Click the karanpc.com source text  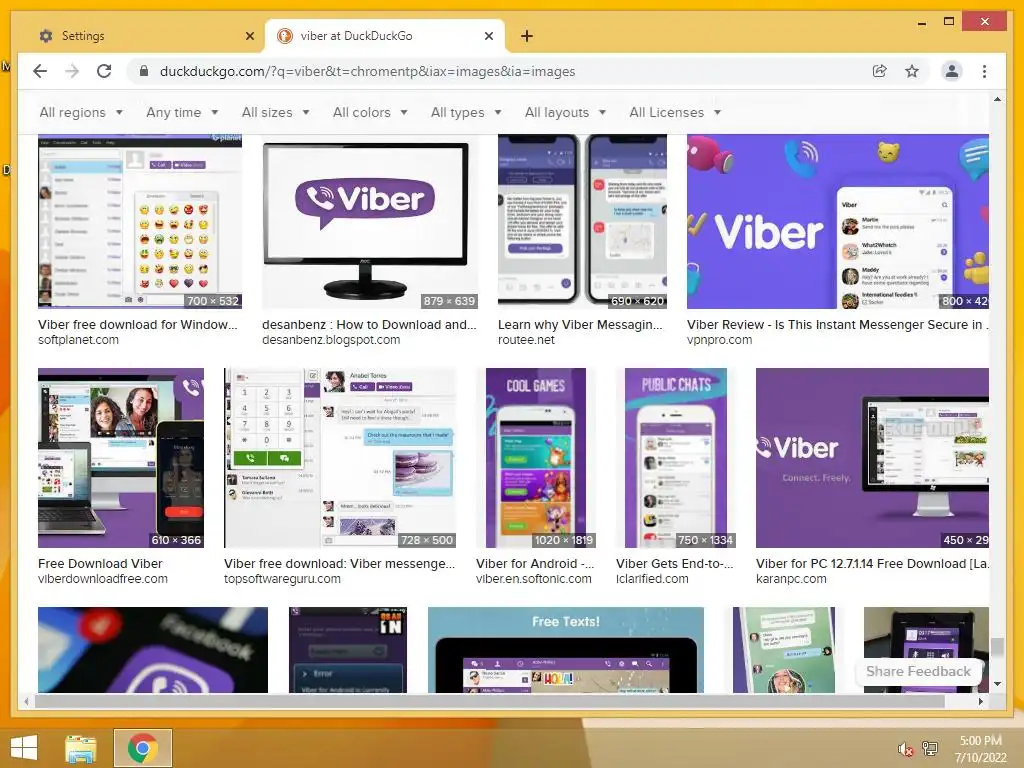coord(791,579)
